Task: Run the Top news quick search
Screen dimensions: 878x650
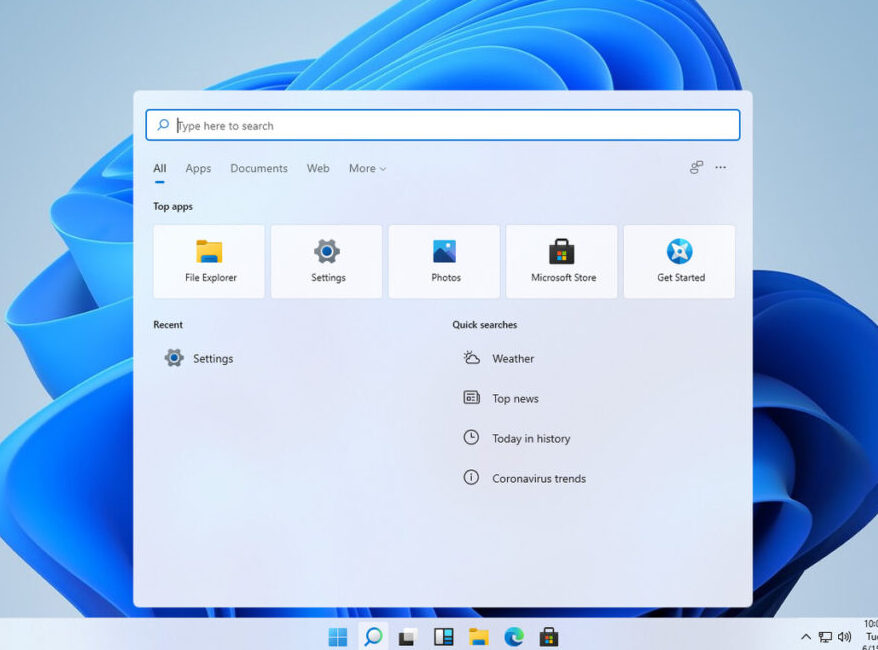Action: (x=501, y=398)
